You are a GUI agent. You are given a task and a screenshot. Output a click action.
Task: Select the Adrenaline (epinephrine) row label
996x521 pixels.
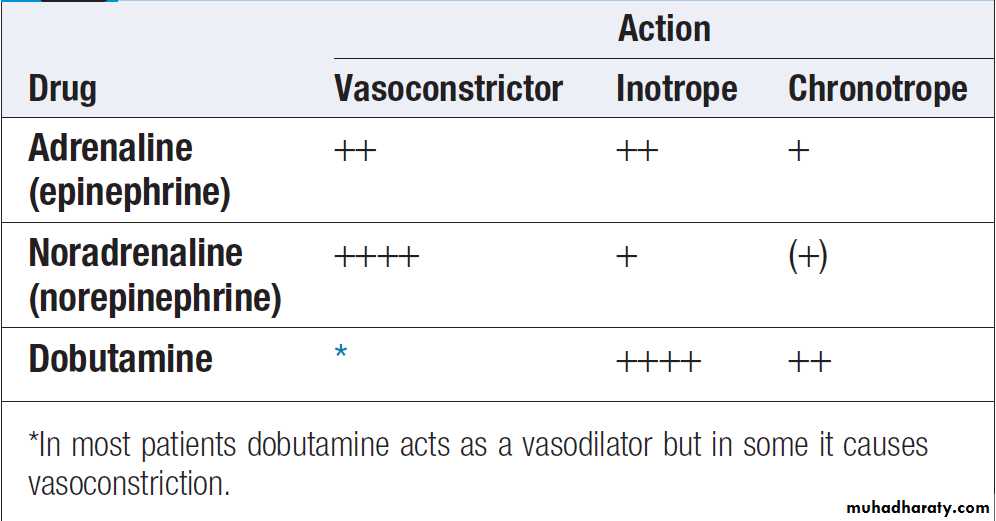tap(129, 170)
